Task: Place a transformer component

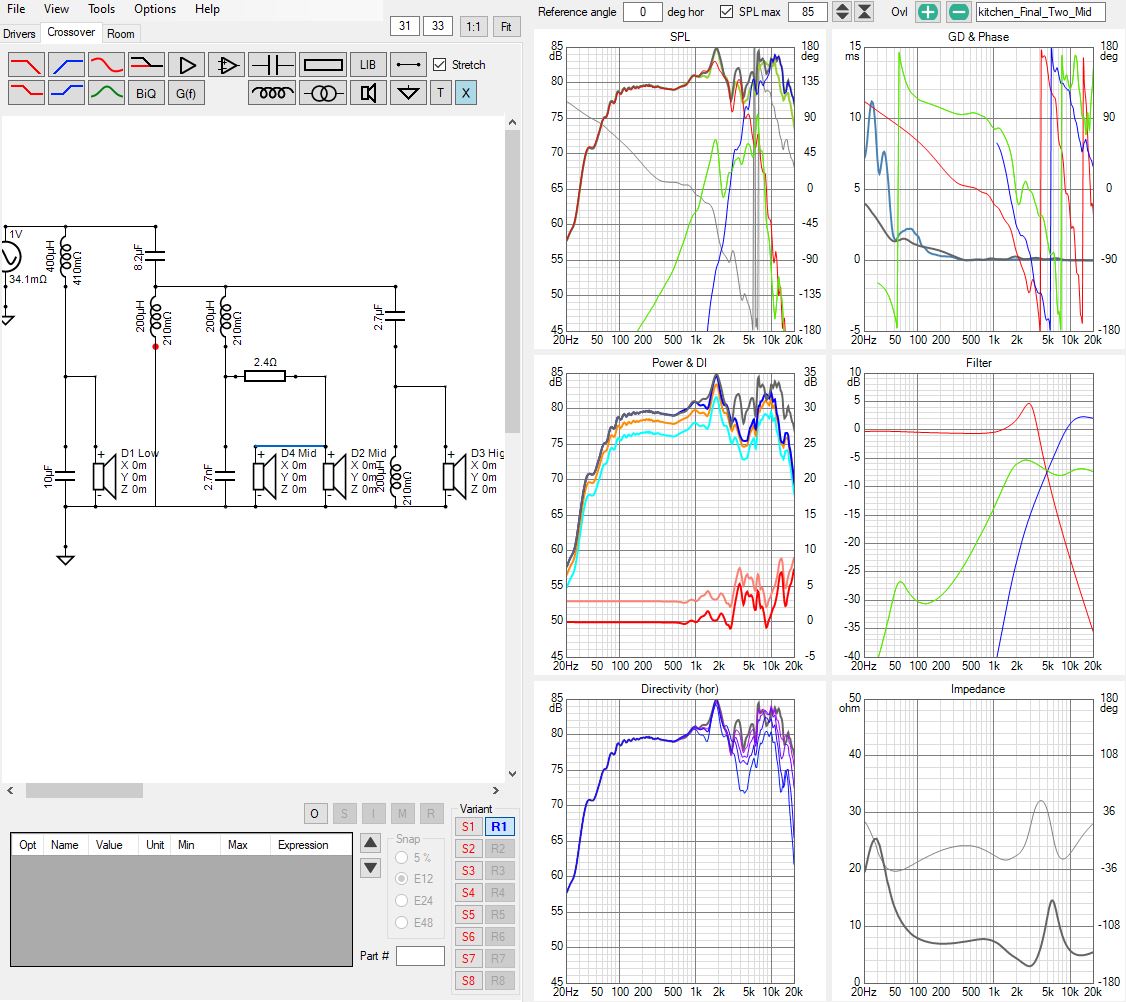Action: (323, 93)
